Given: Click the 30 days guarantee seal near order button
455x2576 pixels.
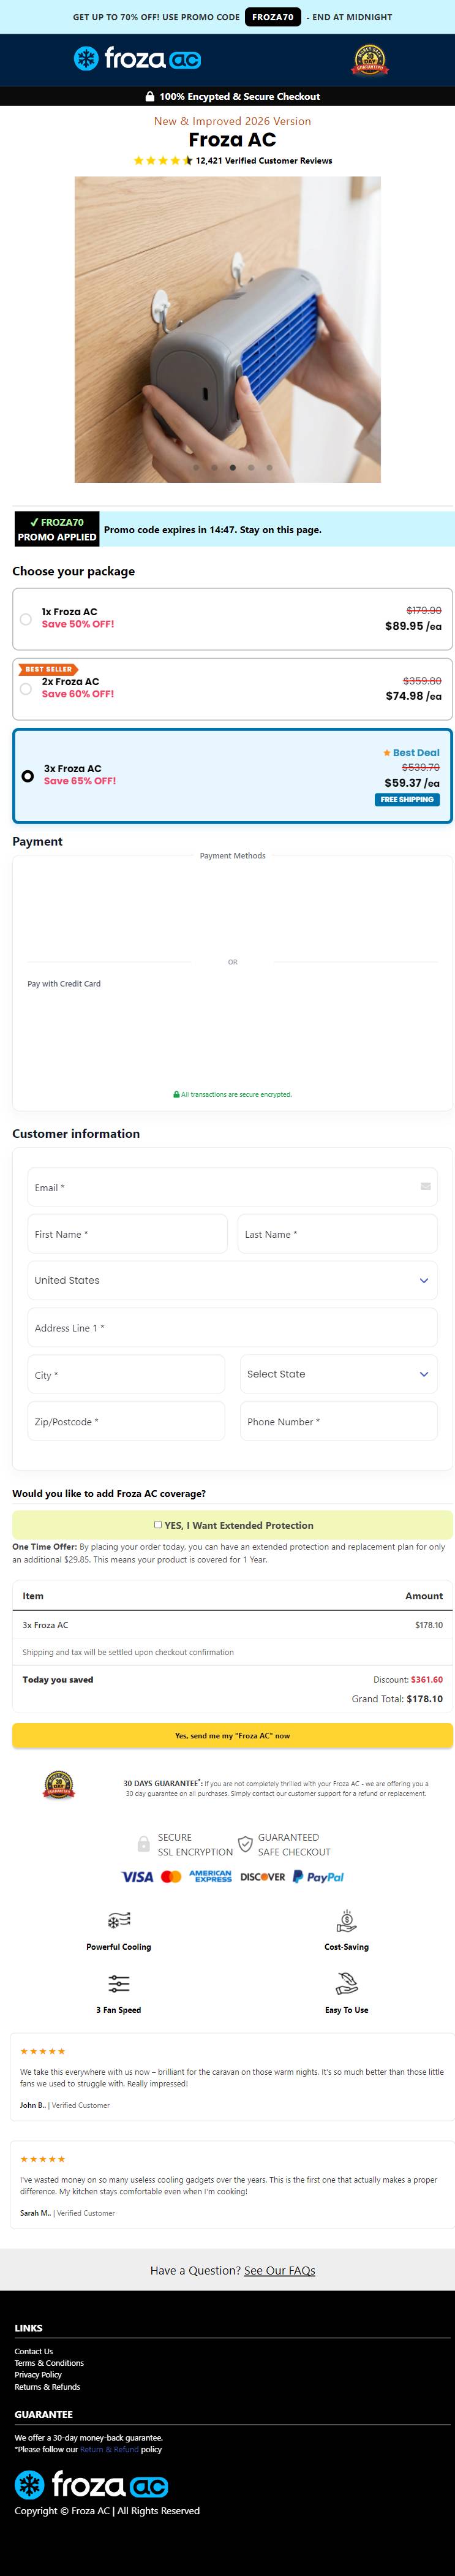Looking at the screenshot, I should 59,1785.
